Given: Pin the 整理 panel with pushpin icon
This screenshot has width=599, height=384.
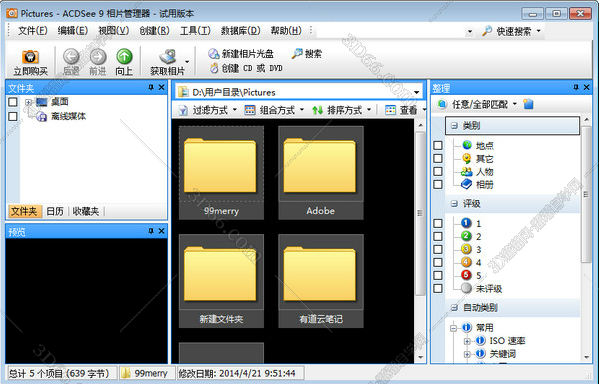Looking at the screenshot, I should [576, 87].
